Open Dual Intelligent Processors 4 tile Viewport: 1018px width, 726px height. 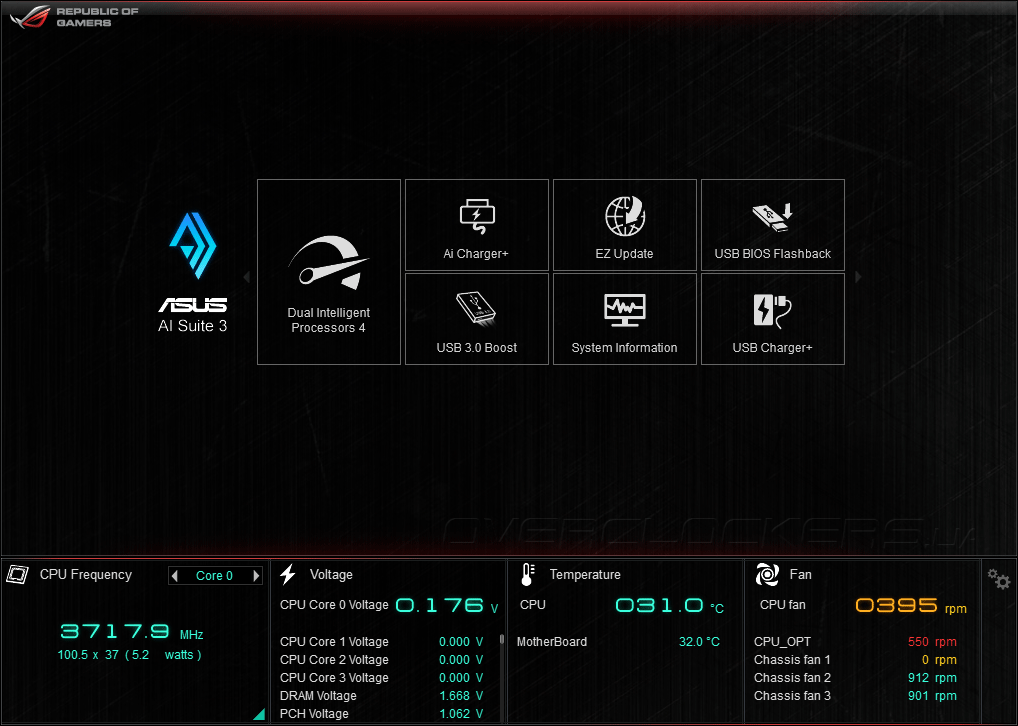329,272
